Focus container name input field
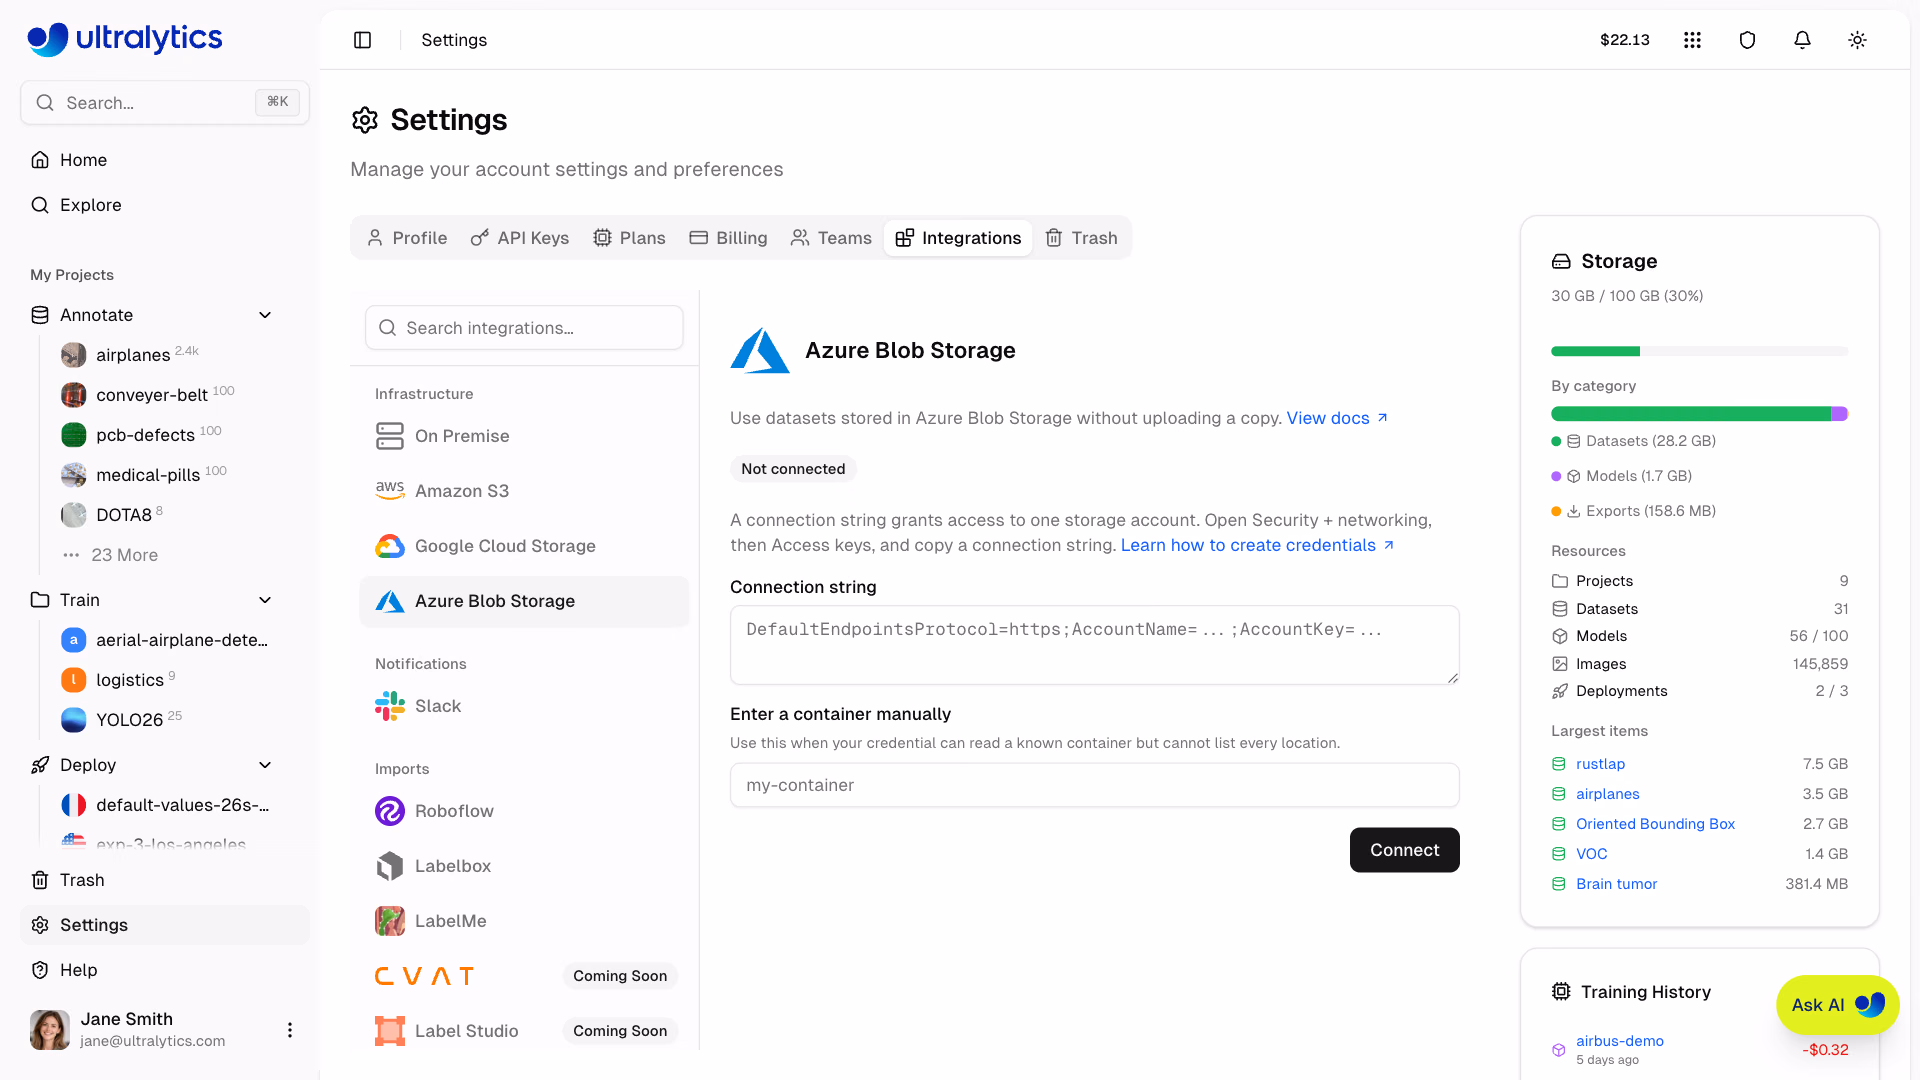Image resolution: width=1920 pixels, height=1080 pixels. coord(1094,785)
